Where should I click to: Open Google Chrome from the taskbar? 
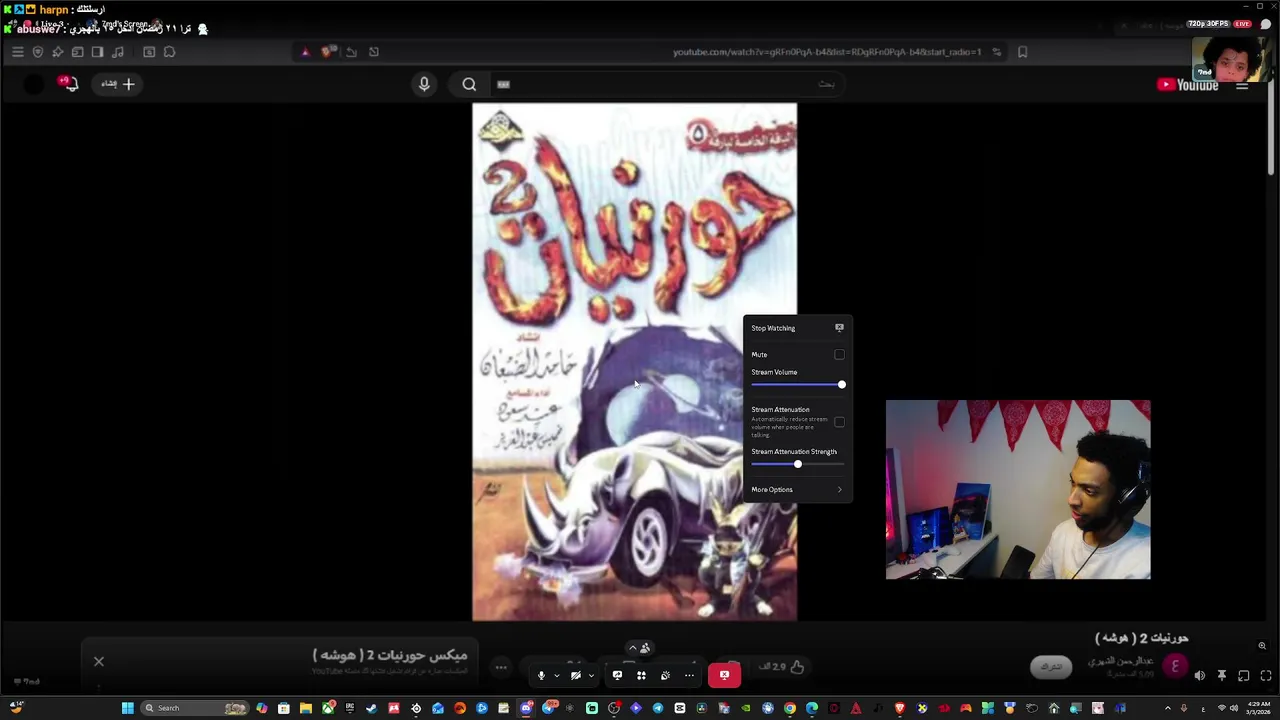790,708
